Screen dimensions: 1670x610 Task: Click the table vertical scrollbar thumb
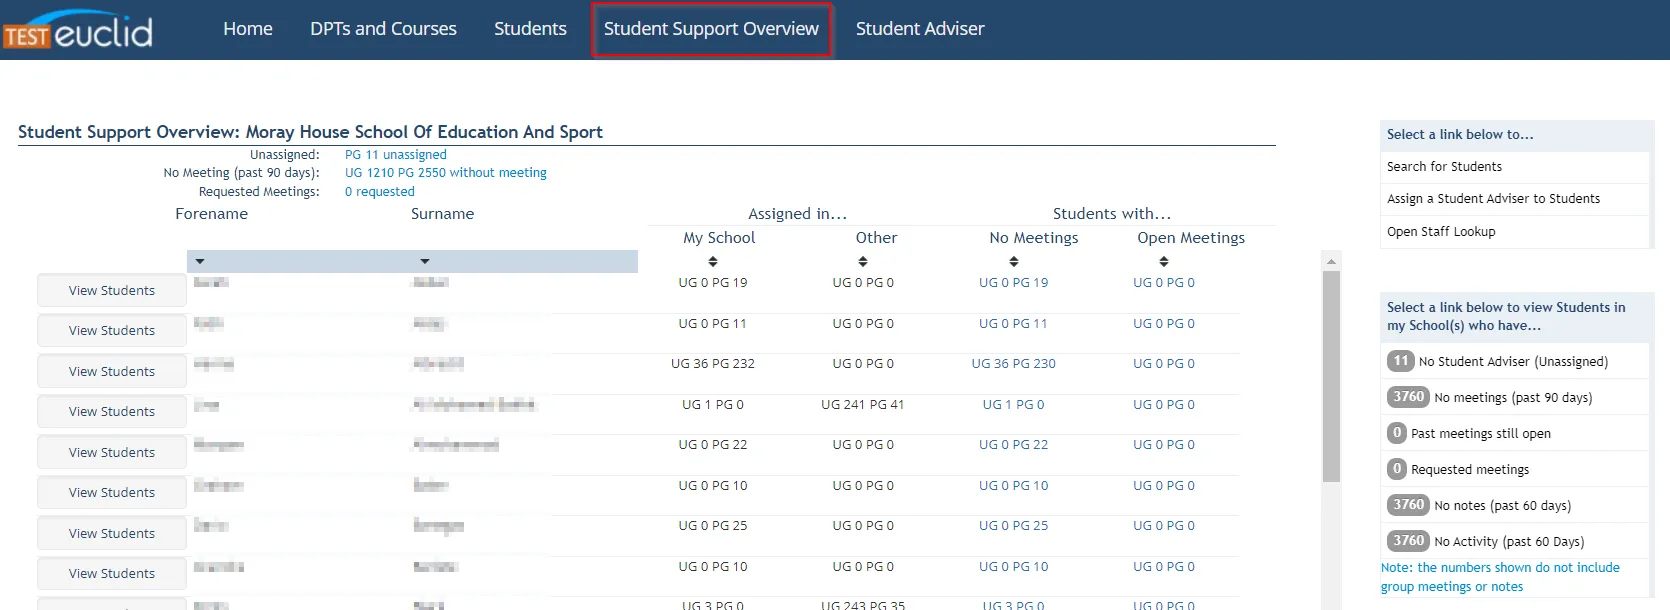point(1331,376)
